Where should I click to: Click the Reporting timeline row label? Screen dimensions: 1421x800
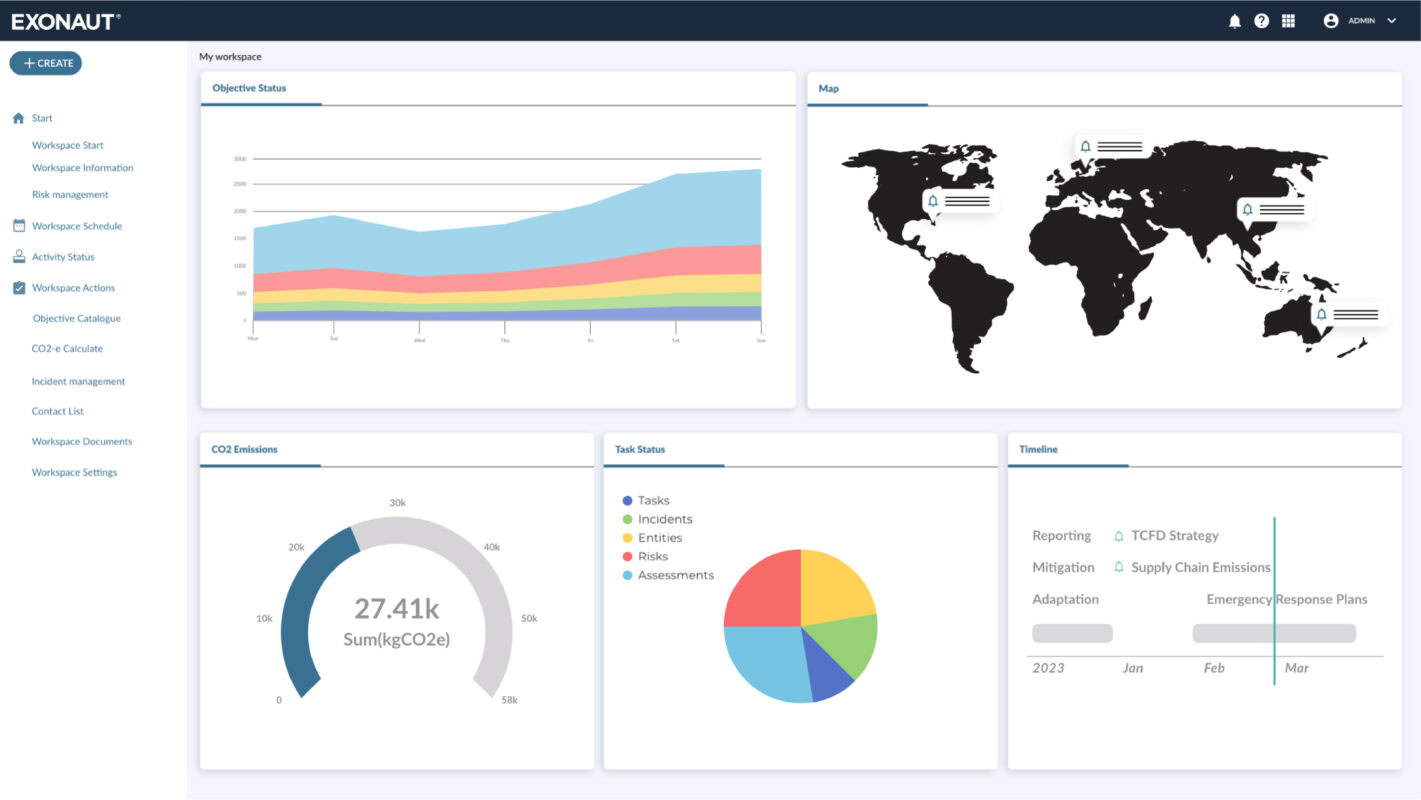click(1062, 536)
